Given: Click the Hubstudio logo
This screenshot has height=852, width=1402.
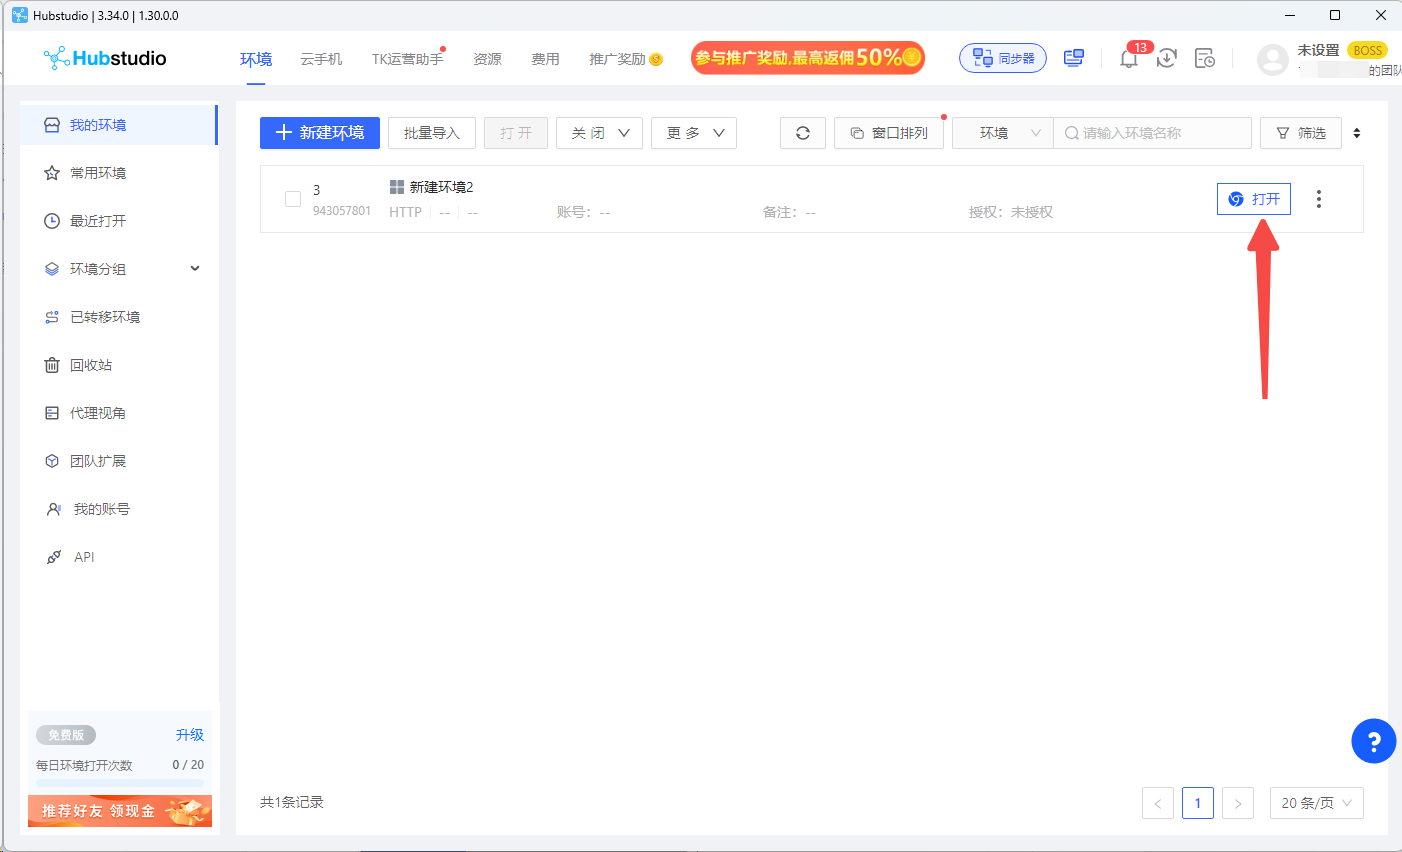Looking at the screenshot, I should pyautogui.click(x=105, y=58).
